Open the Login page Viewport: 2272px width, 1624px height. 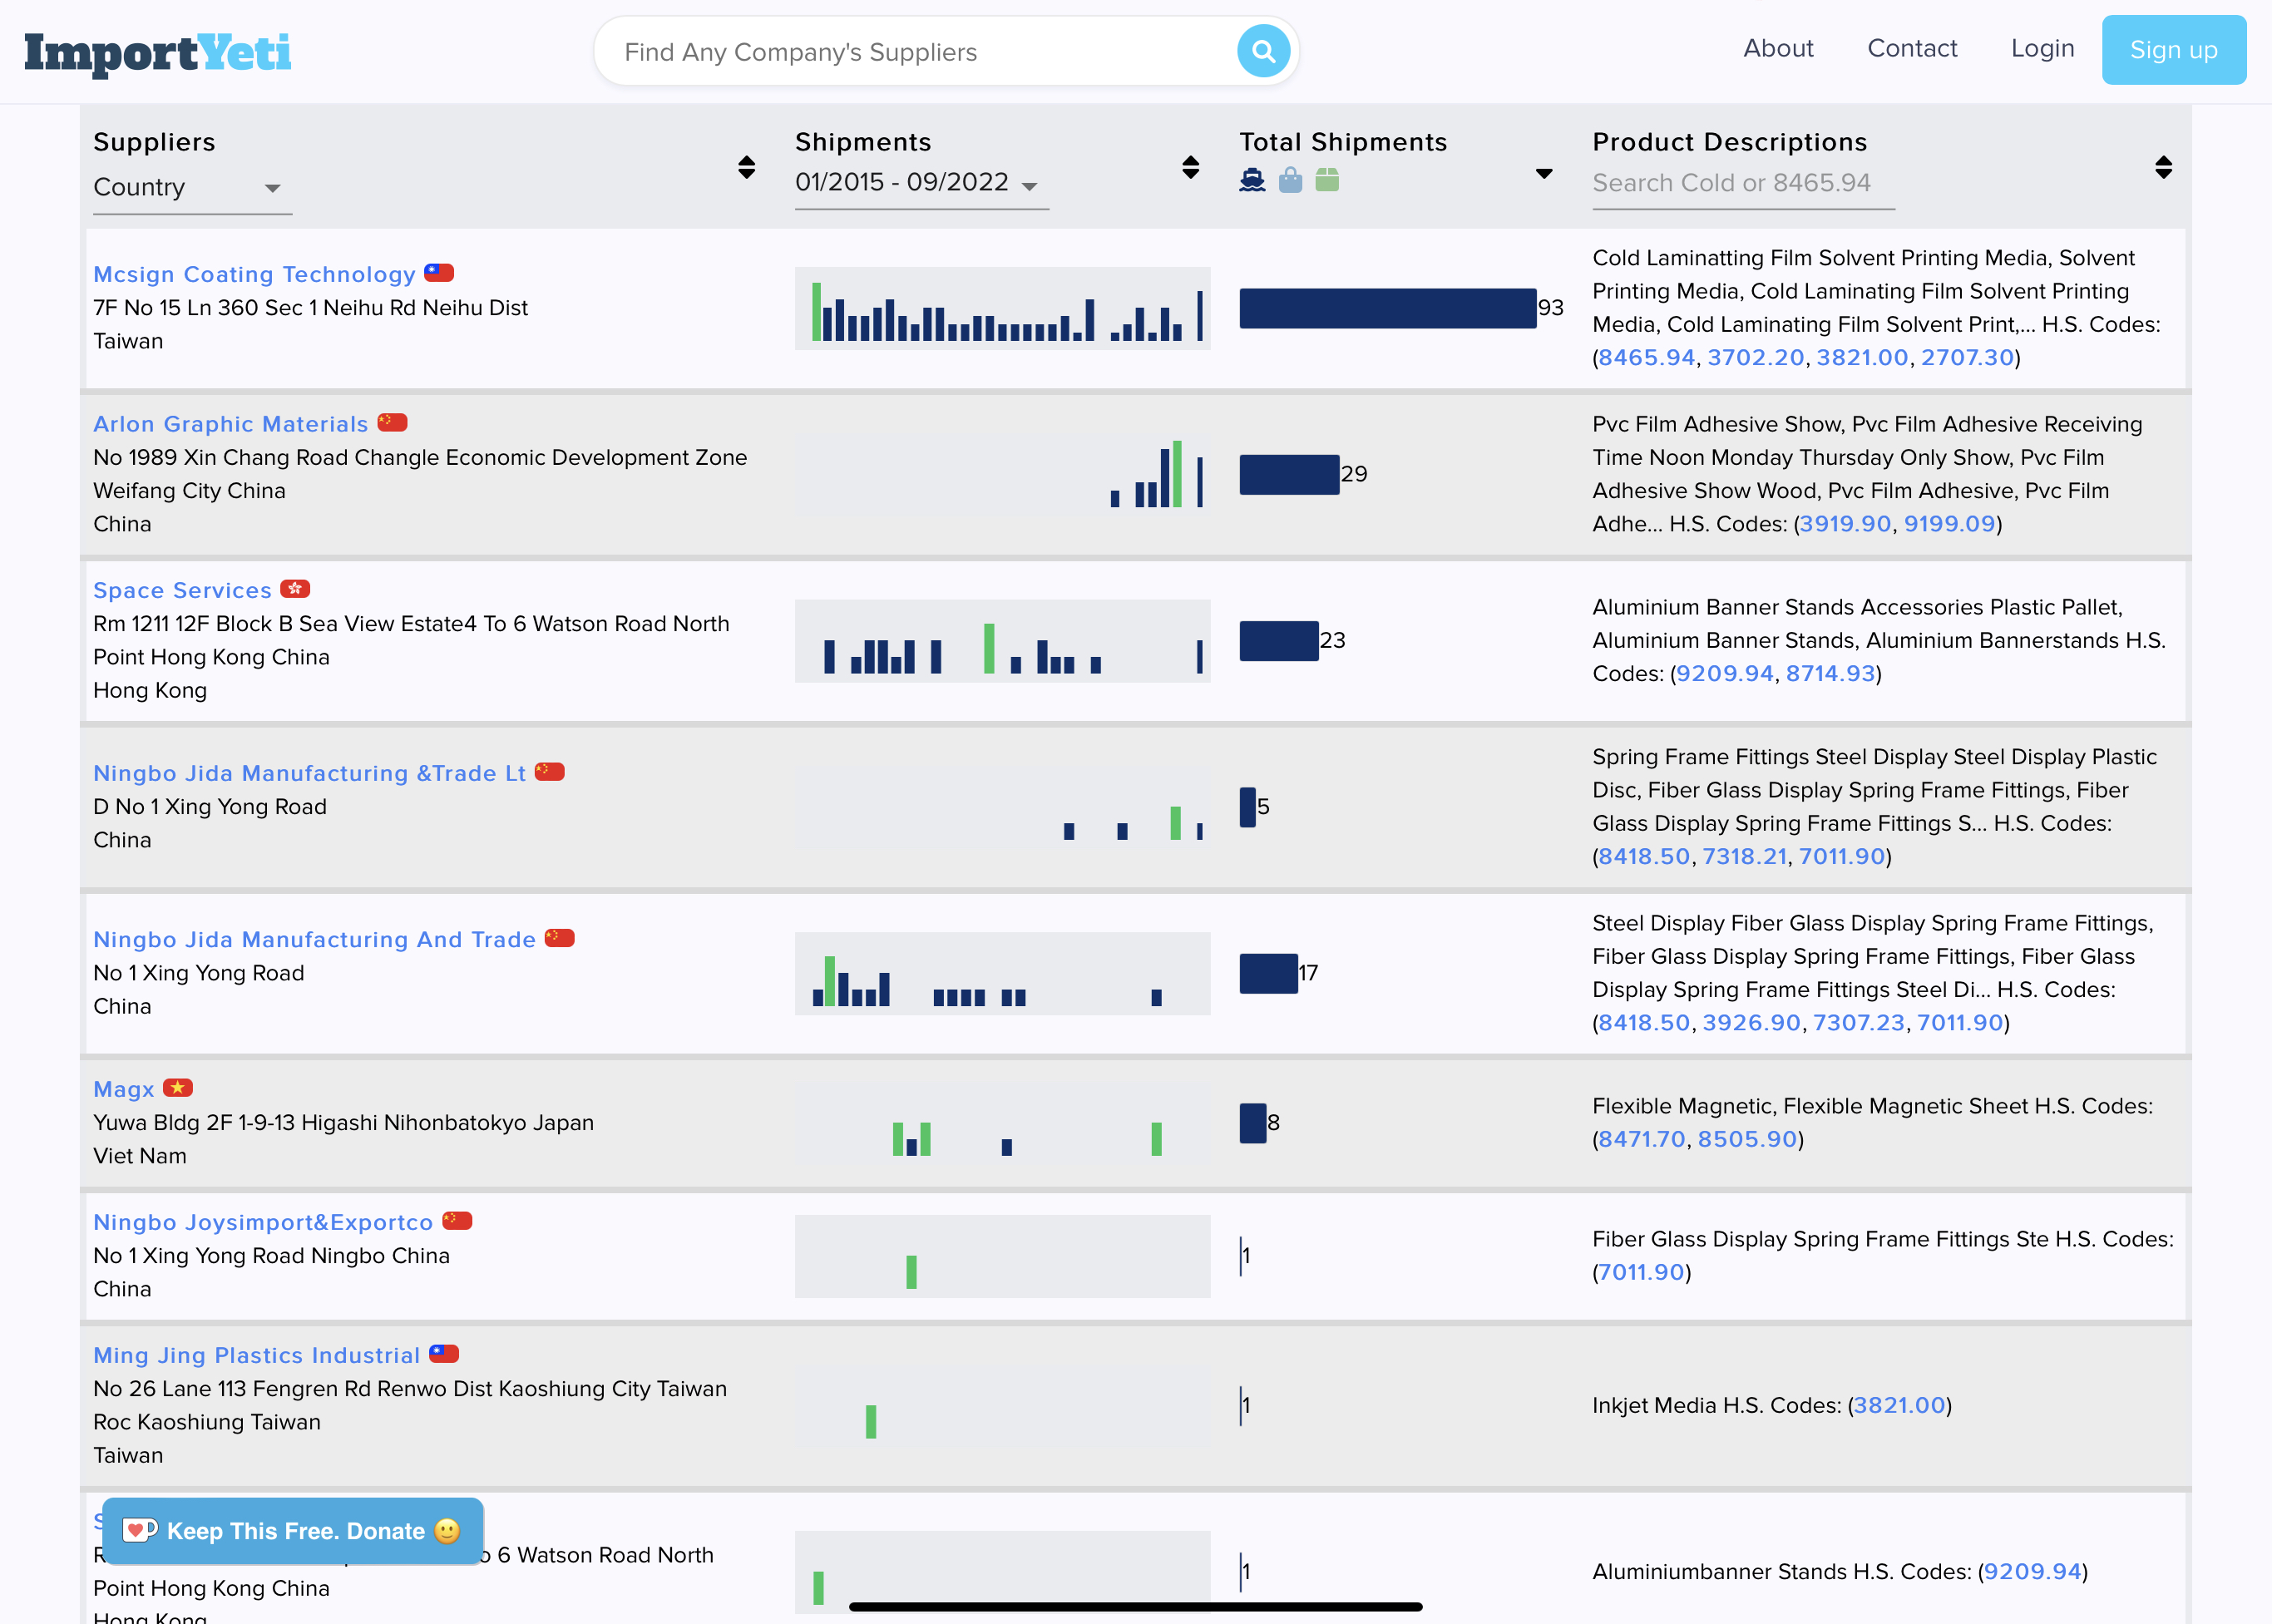coord(2042,49)
